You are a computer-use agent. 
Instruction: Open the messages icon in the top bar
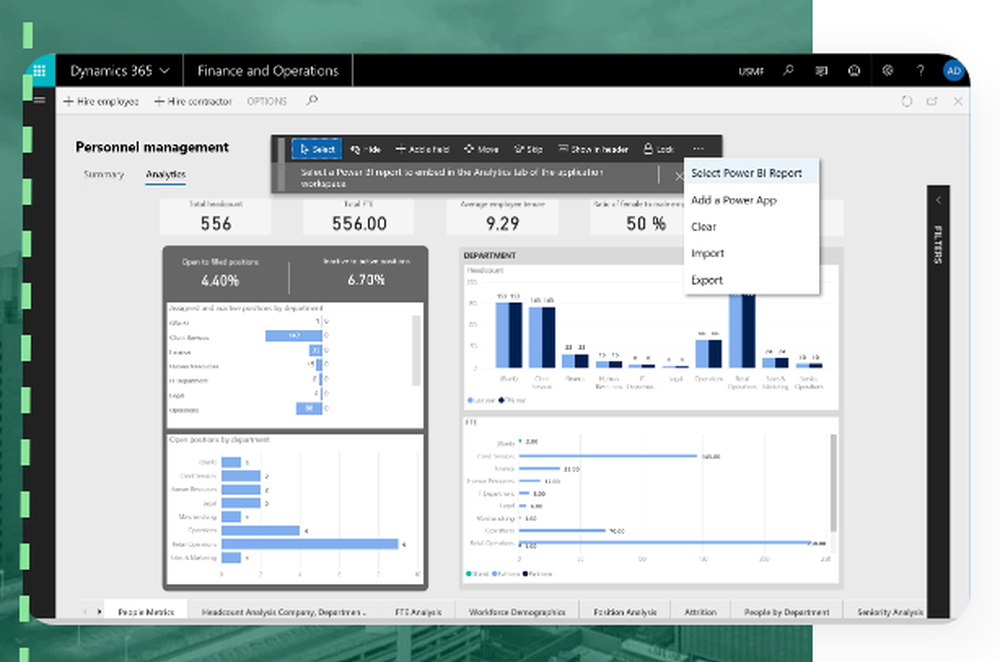[821, 71]
